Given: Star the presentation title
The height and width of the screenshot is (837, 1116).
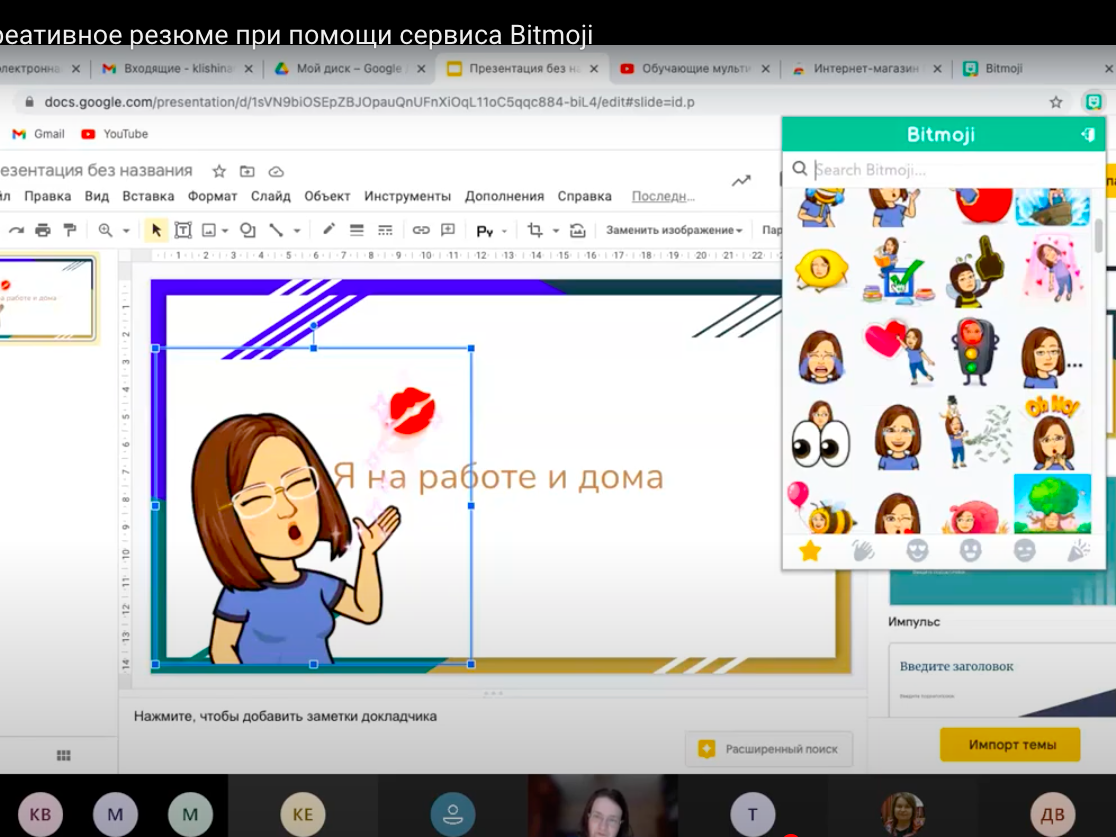Looking at the screenshot, I should click(x=219, y=171).
